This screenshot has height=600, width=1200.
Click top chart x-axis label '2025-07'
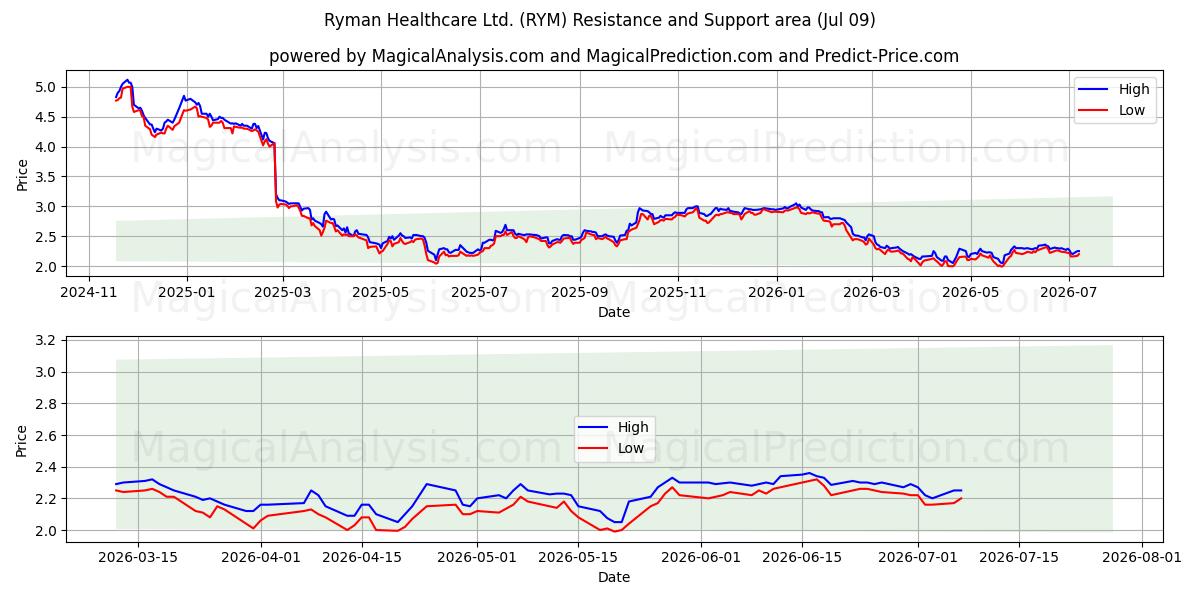(480, 293)
